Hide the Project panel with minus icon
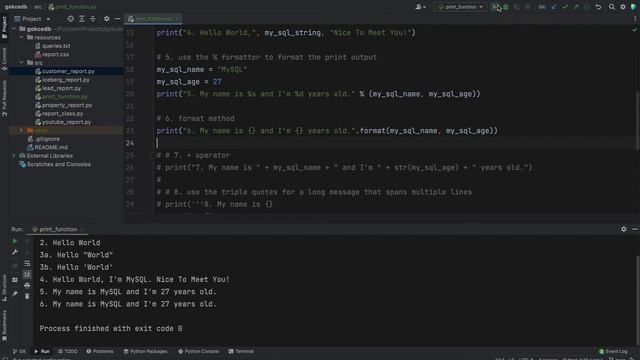Viewport: 640px width, 360px height. [118, 19]
